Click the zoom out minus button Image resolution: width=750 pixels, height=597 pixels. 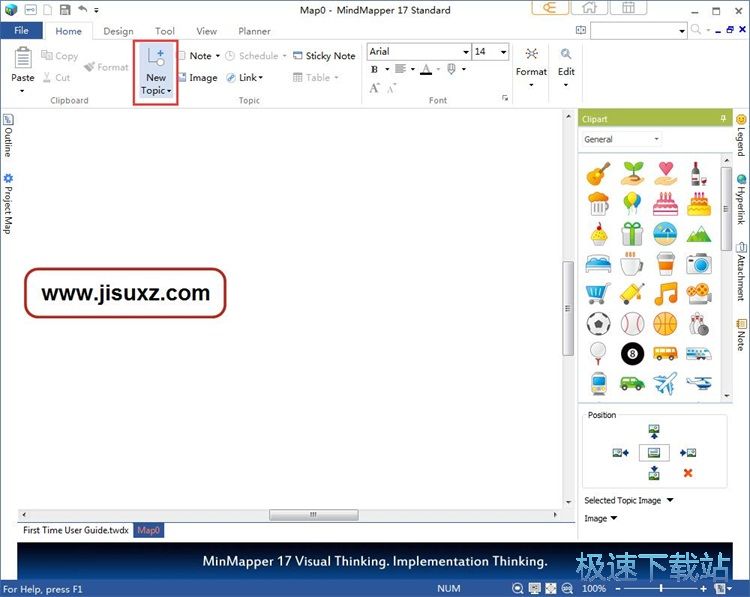[x=618, y=589]
